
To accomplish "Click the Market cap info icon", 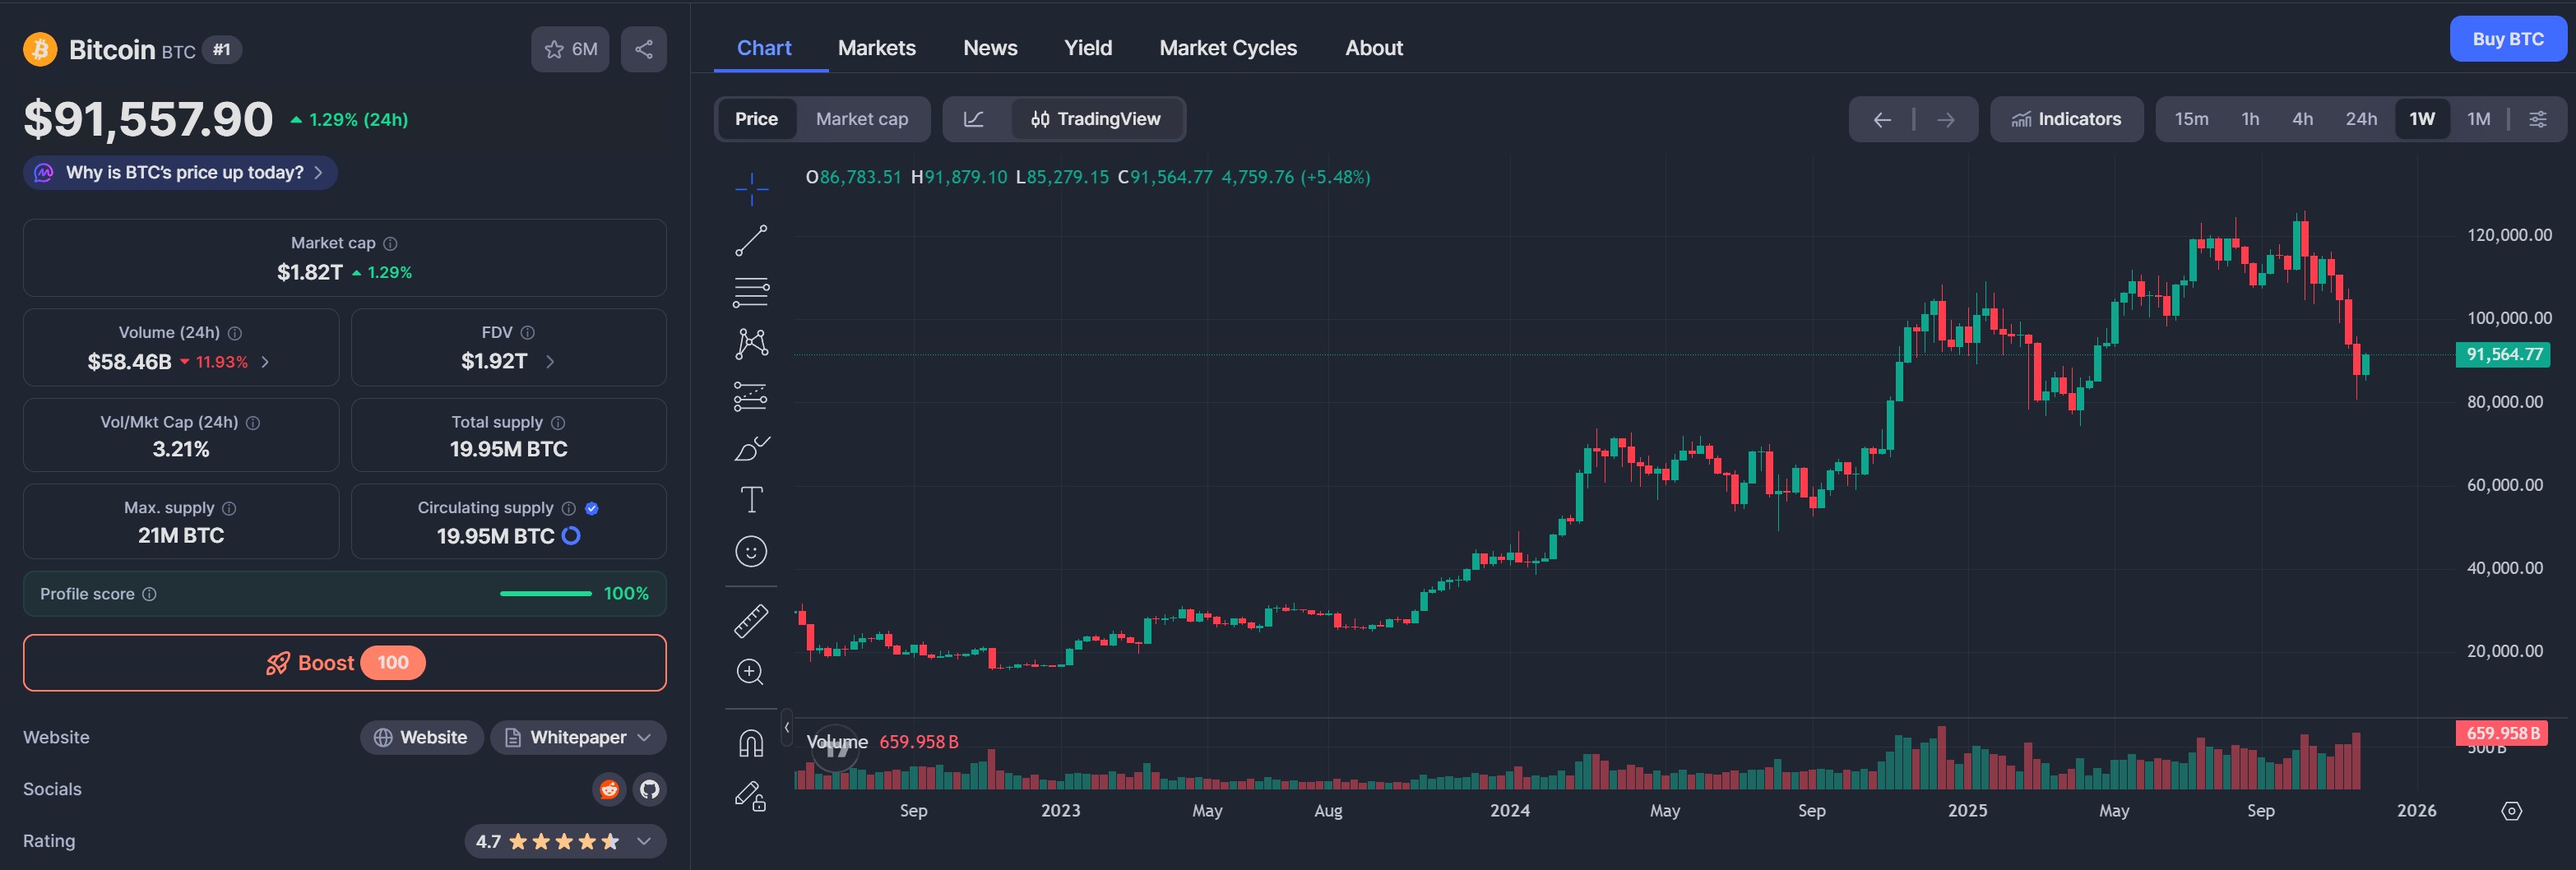I will (391, 243).
